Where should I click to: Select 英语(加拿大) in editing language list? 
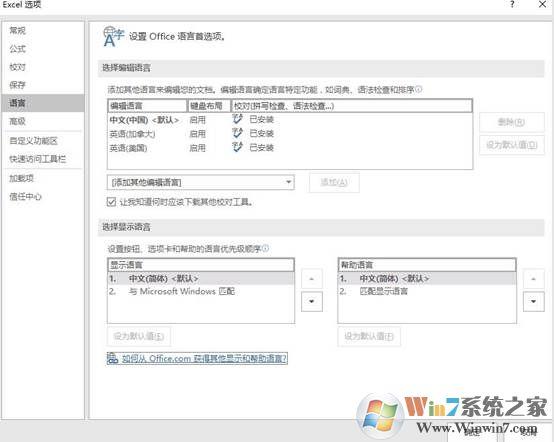coord(132,134)
